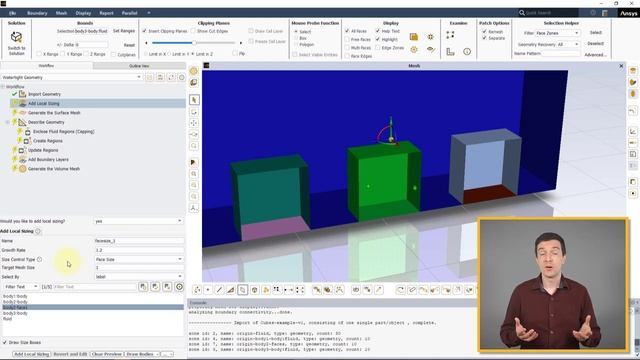Click the select pointer tool in viewport toolbar
640x360 pixels.
194,100
